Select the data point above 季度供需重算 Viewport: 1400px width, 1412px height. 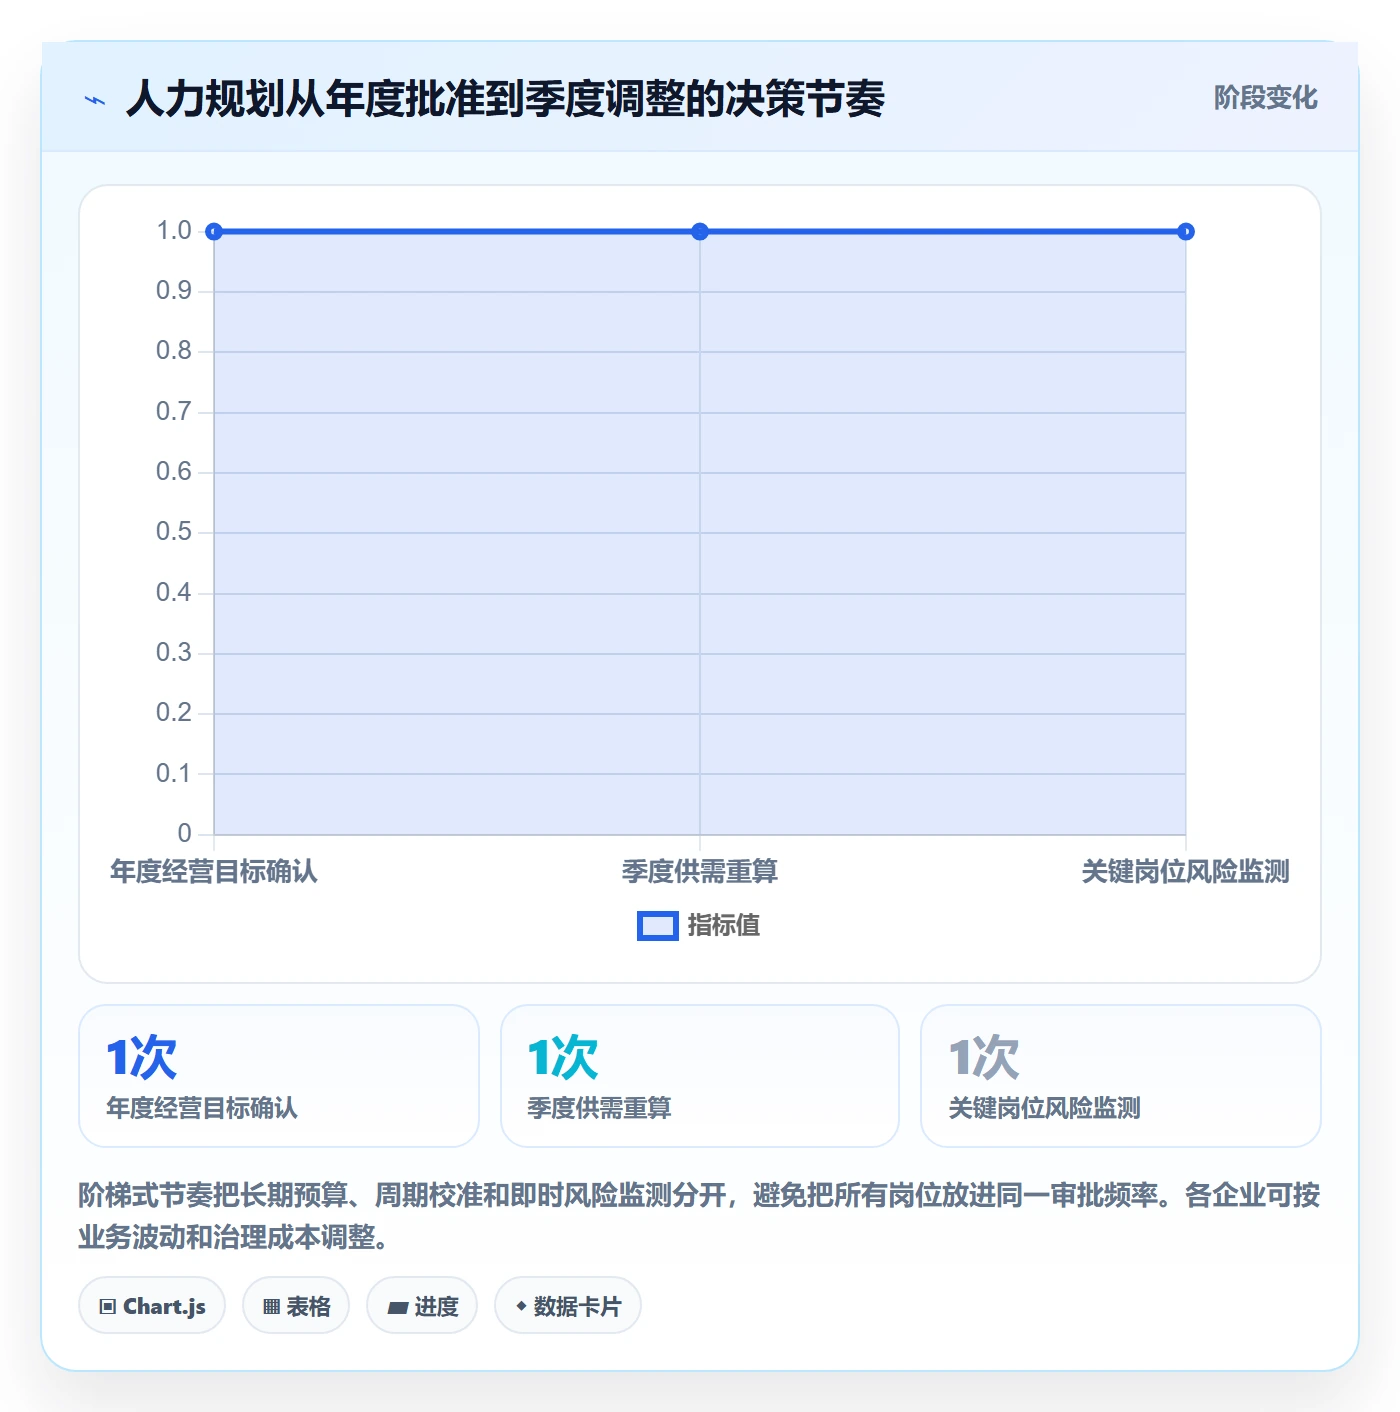click(x=700, y=232)
